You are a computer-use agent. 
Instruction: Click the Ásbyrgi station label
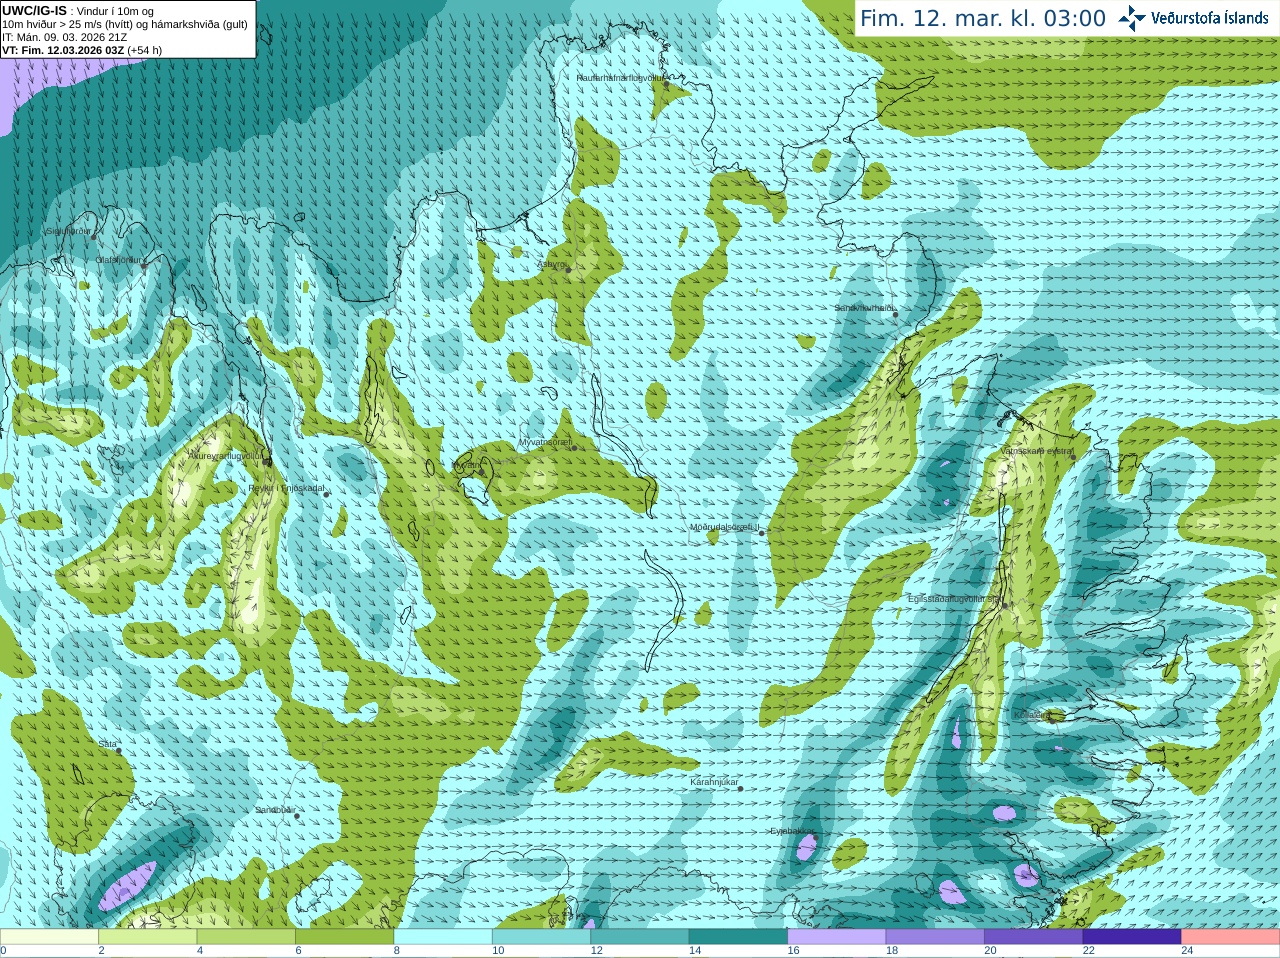552,264
